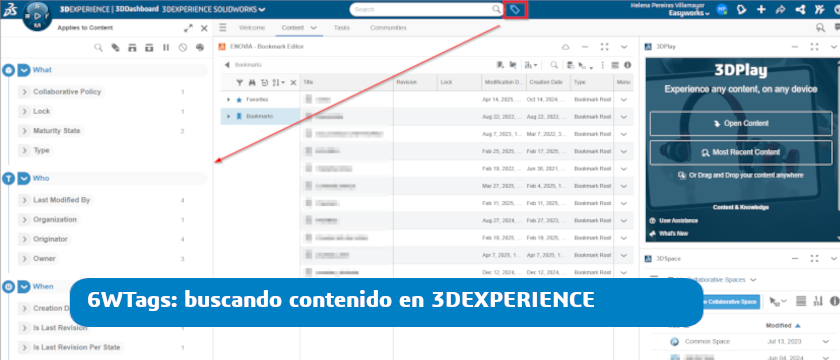Click into the top Search field
840x360 pixels.
tap(422, 10)
